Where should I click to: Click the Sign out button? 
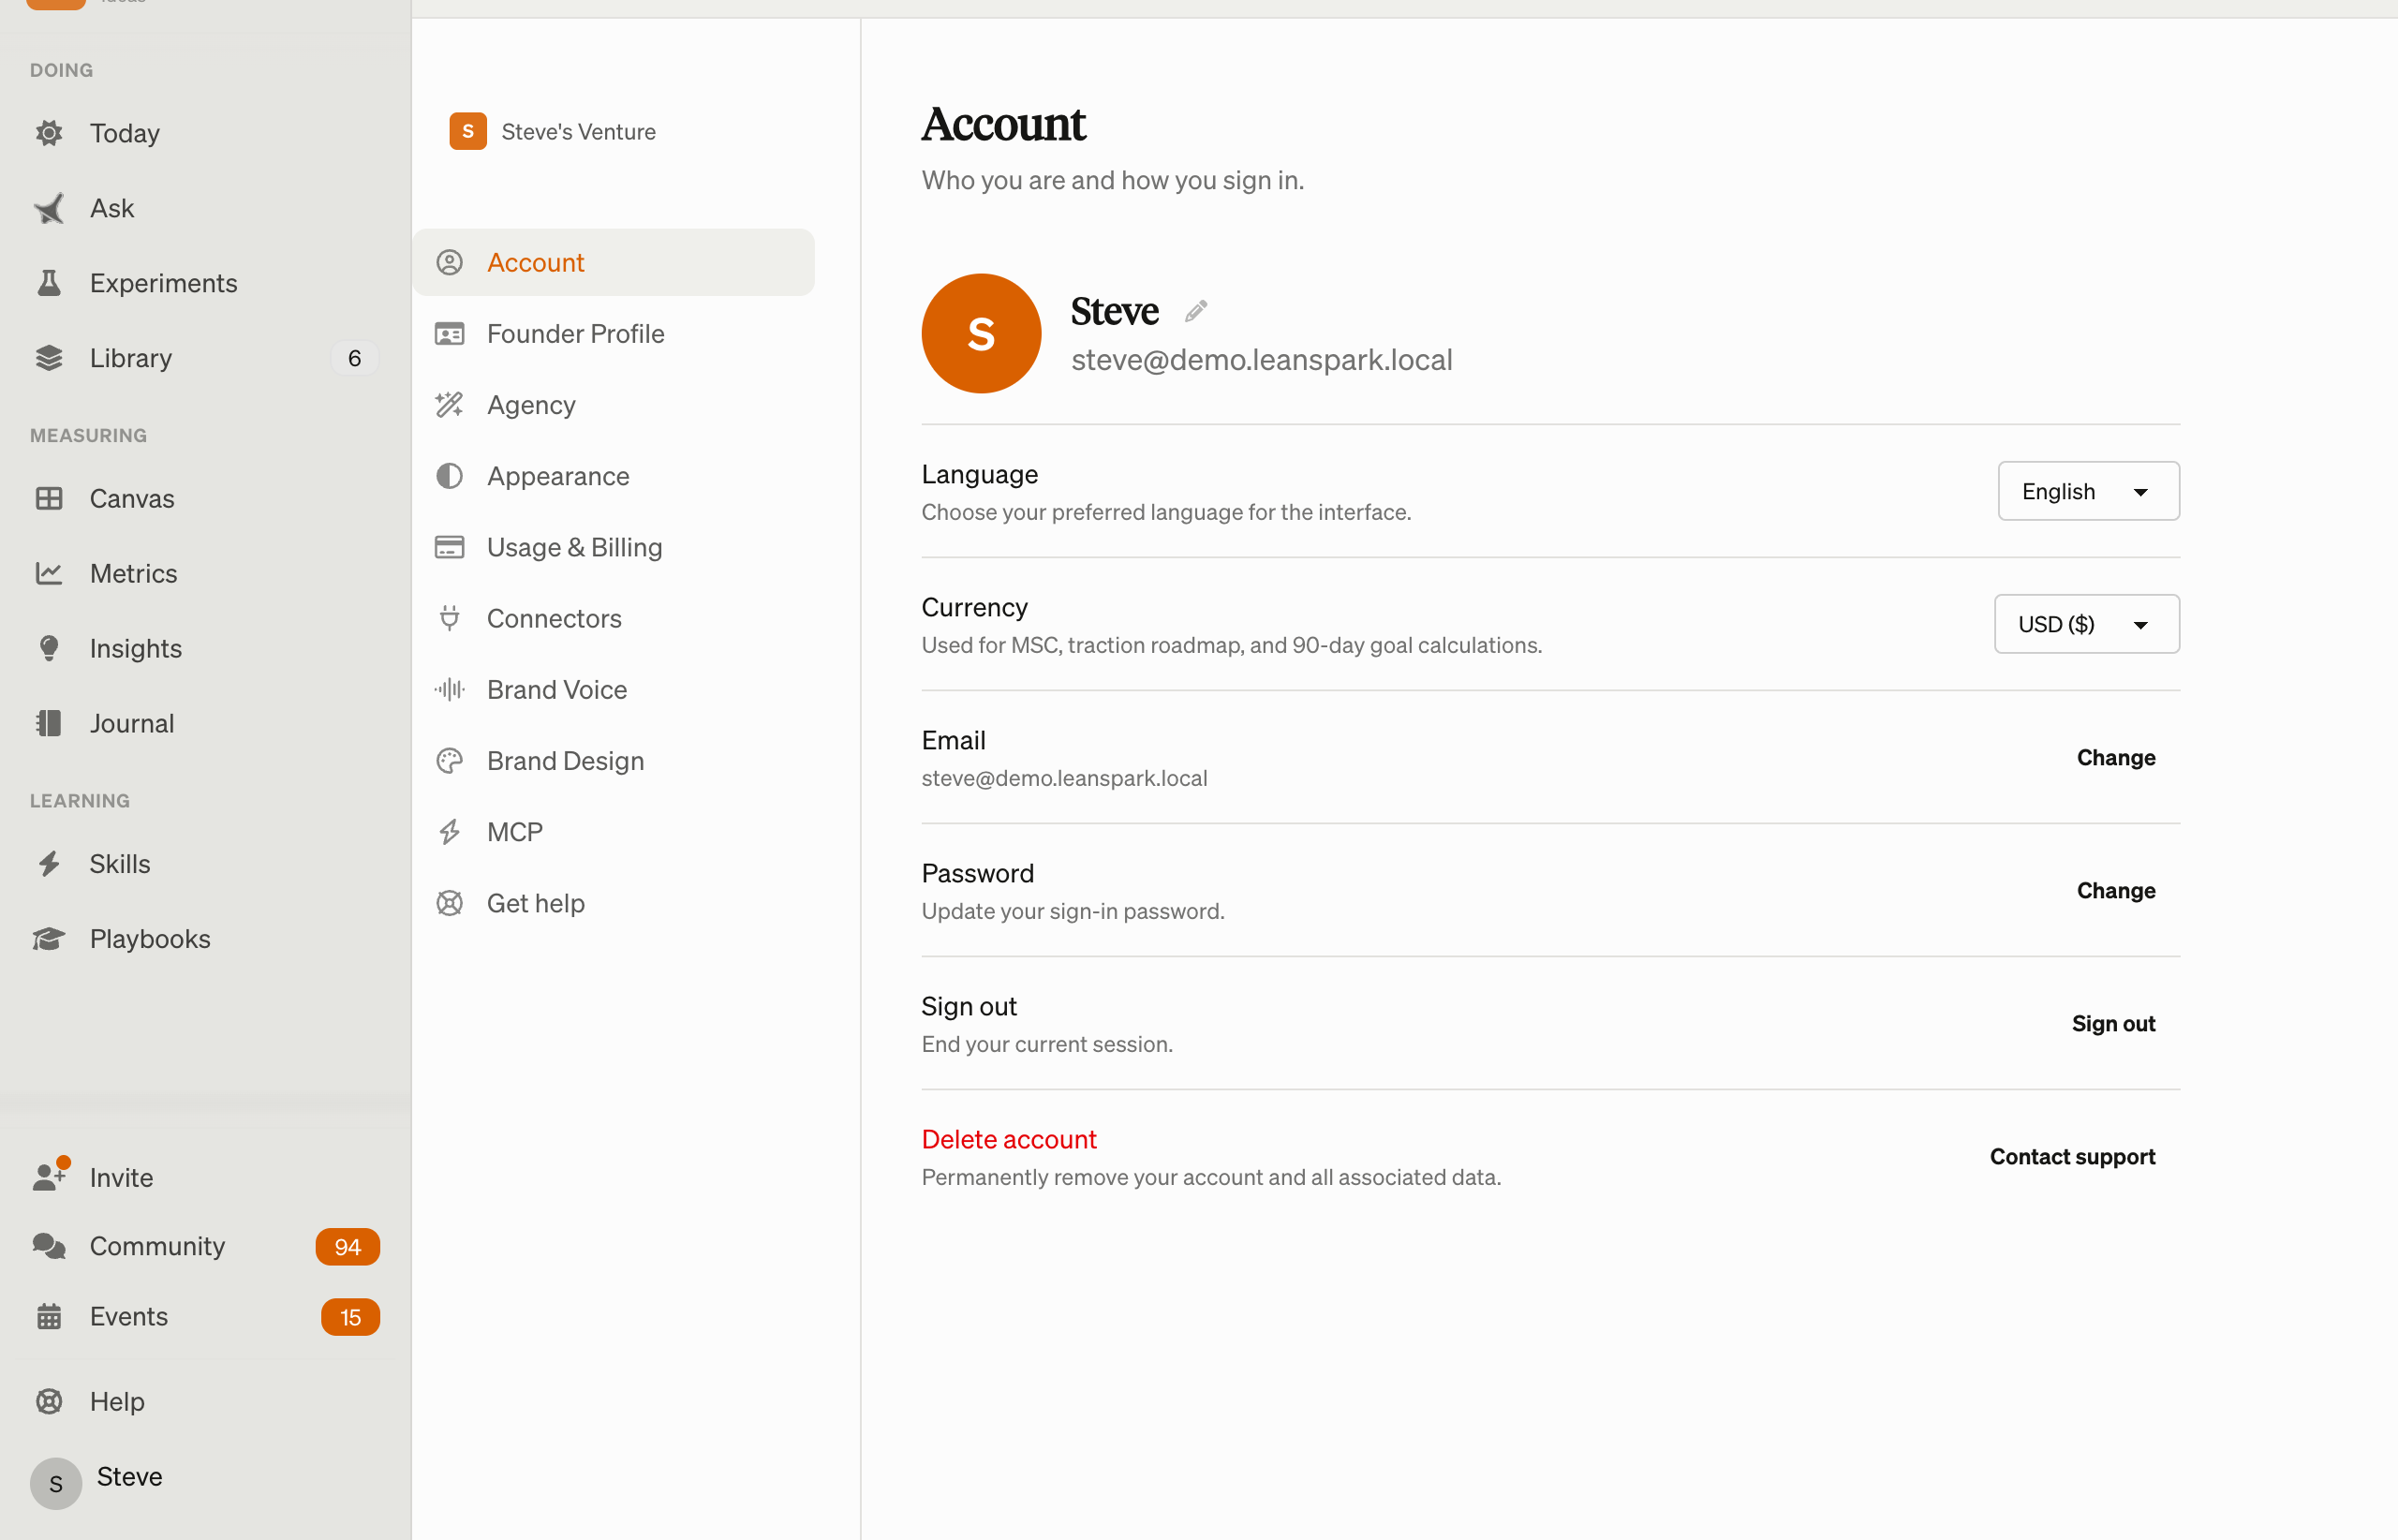click(x=2113, y=1023)
